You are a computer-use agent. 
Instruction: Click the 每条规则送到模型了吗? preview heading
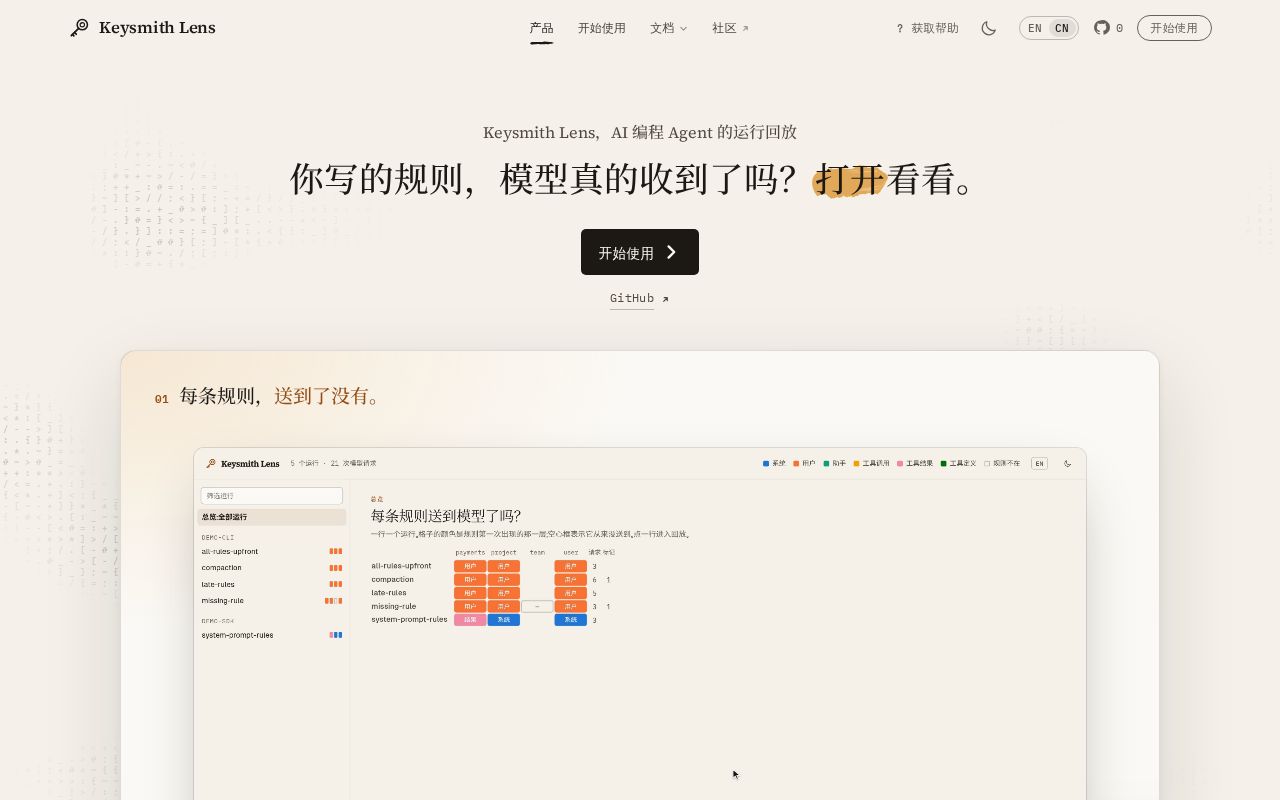[446, 516]
